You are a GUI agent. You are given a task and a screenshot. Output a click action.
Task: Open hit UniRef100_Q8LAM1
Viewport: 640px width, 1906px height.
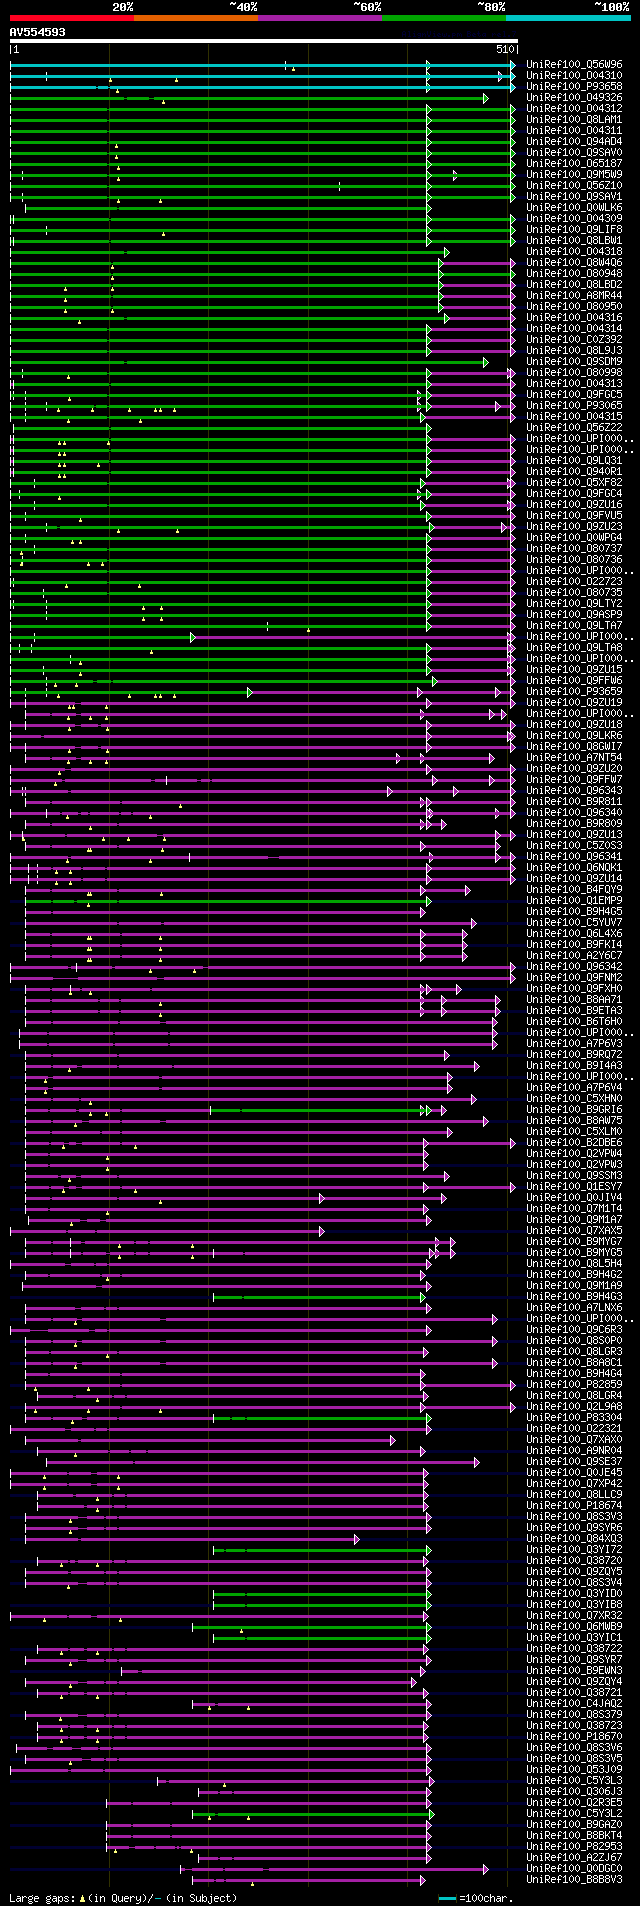click(574, 119)
